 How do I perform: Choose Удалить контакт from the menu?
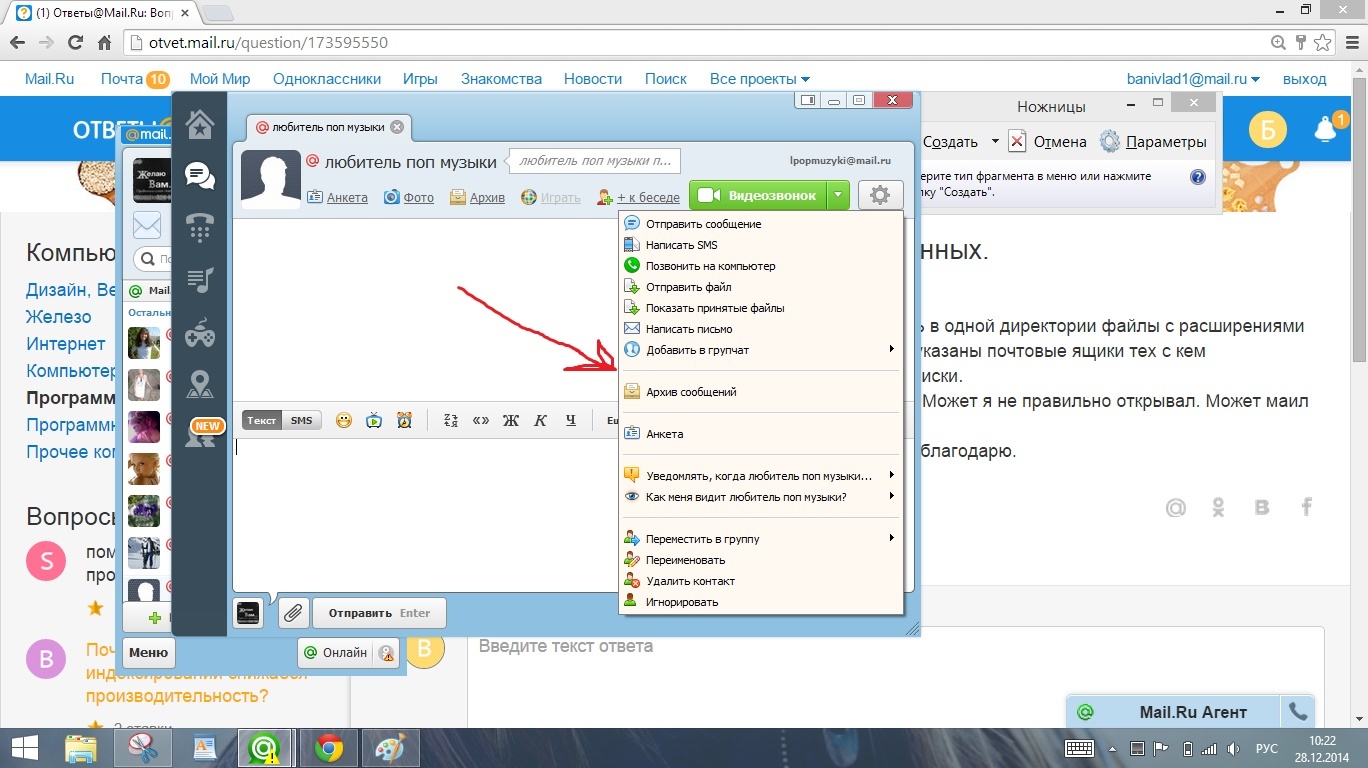761,581
